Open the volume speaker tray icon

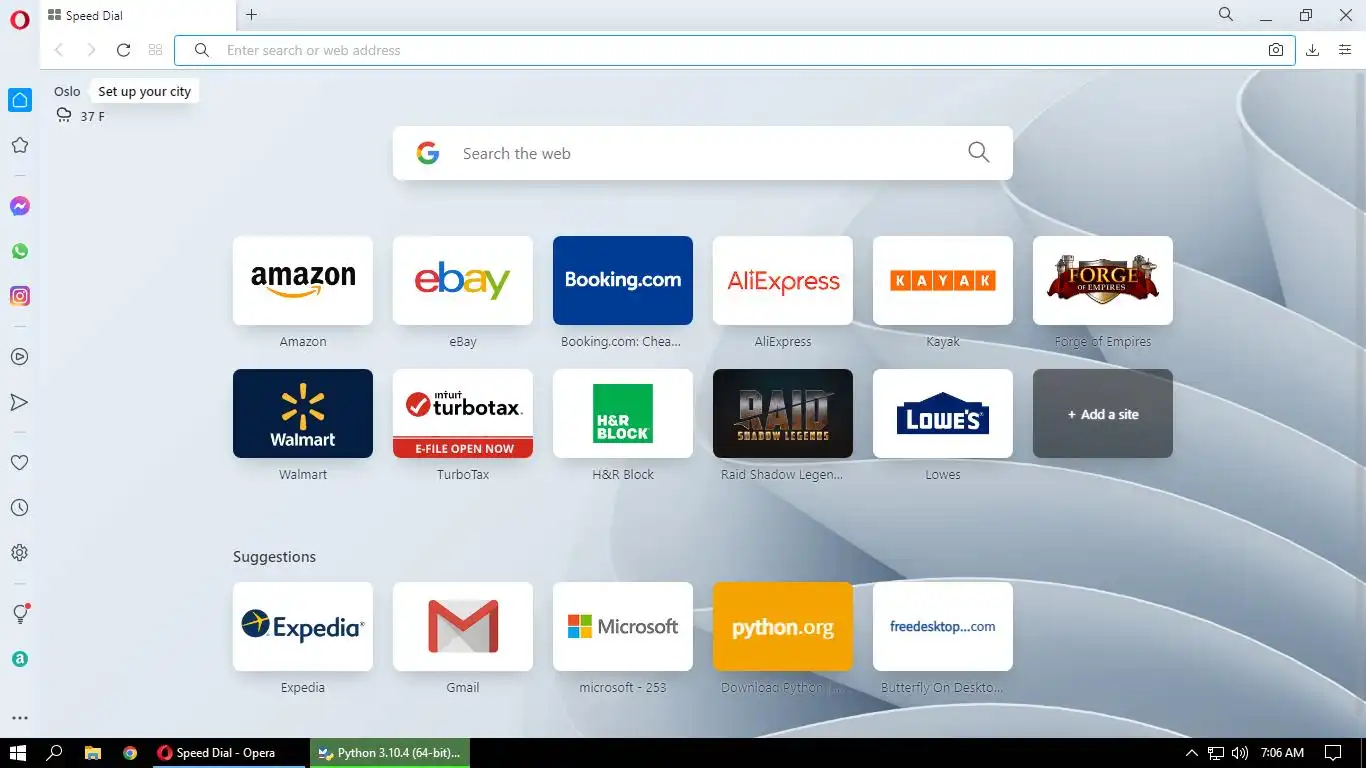point(1240,753)
